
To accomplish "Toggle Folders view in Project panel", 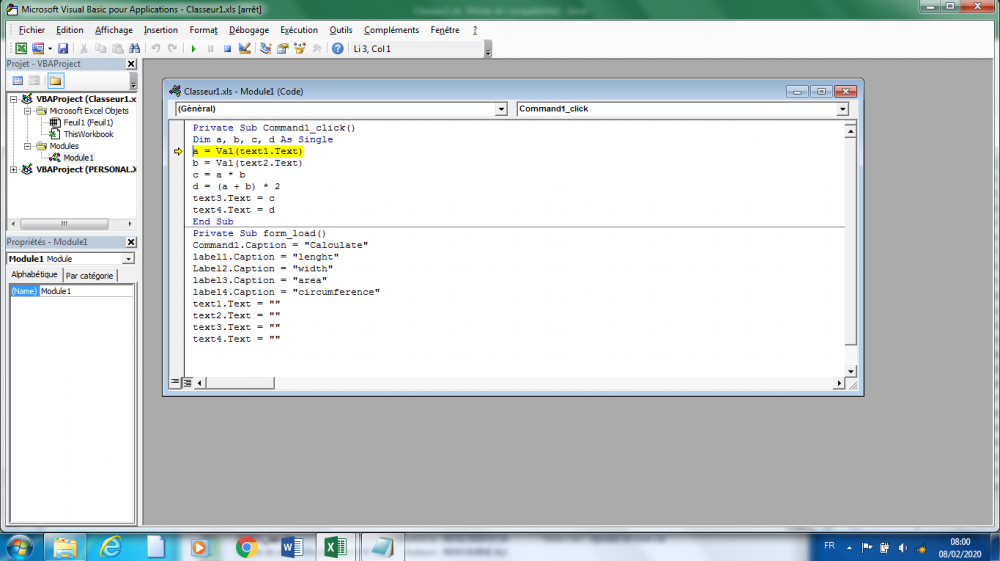I will (54, 80).
